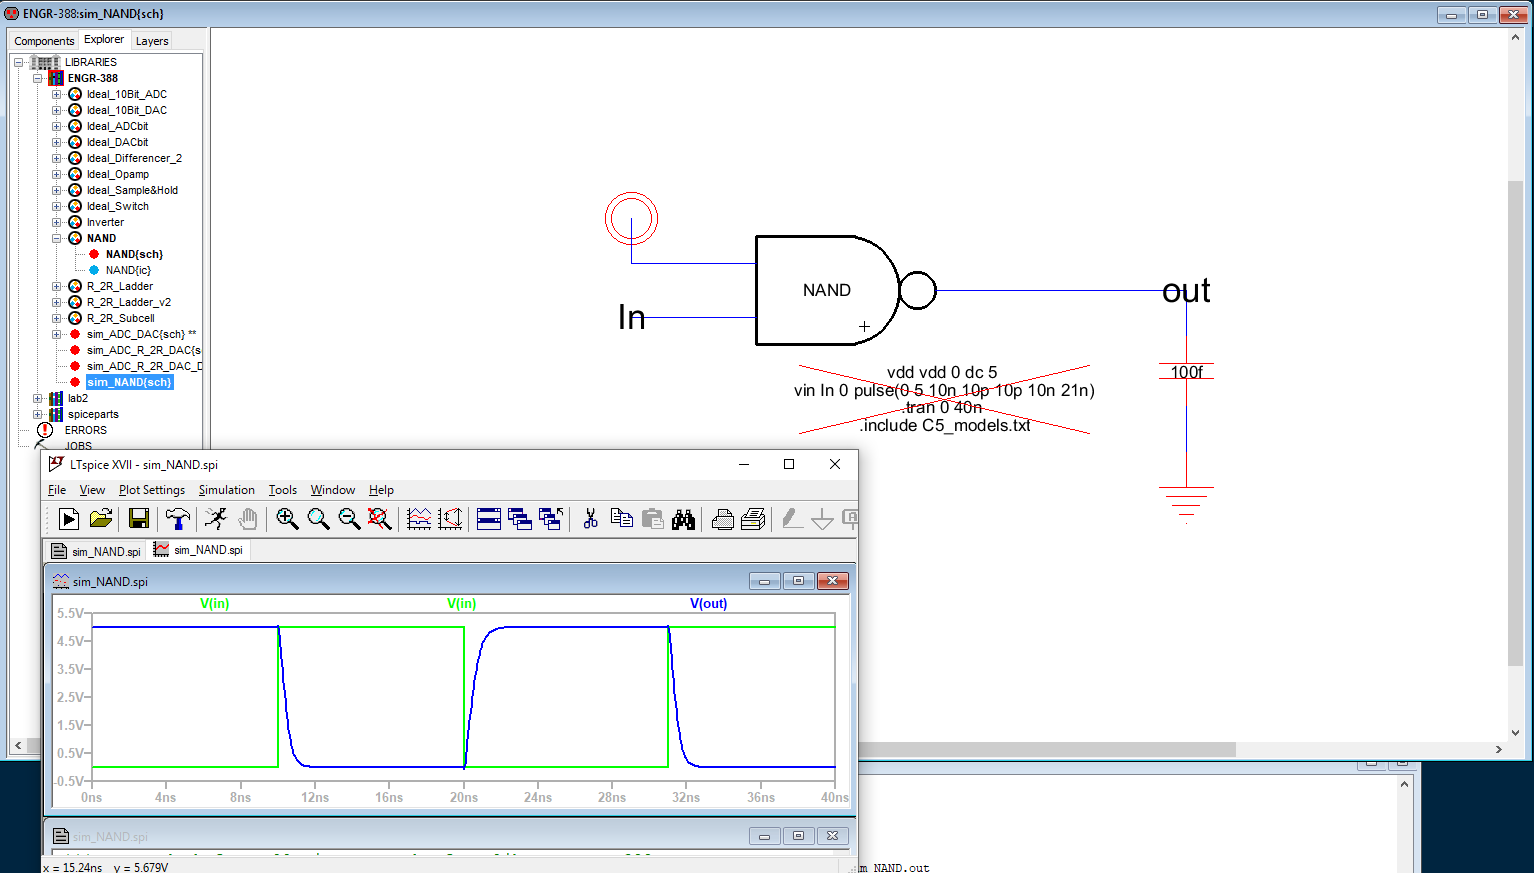The width and height of the screenshot is (1534, 873).
Task: Click the schematic vertical scrollbar thumb
Action: (x=1515, y=423)
